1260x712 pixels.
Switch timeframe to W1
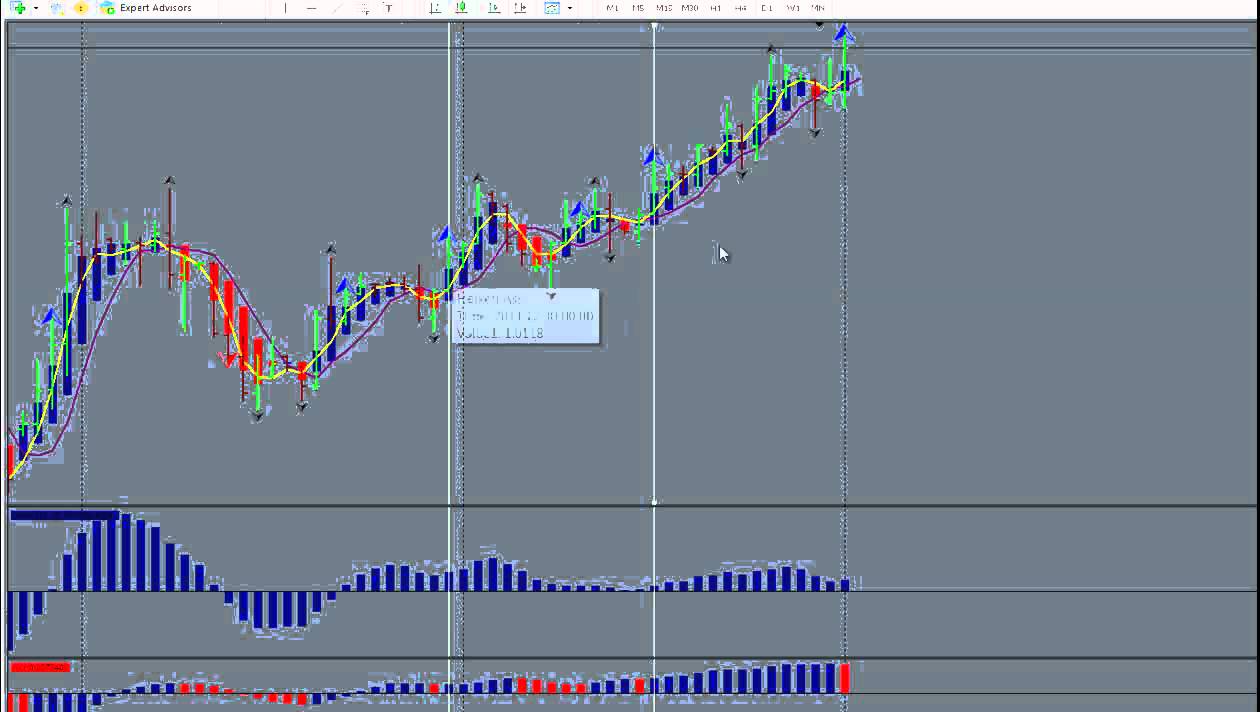[x=793, y=8]
